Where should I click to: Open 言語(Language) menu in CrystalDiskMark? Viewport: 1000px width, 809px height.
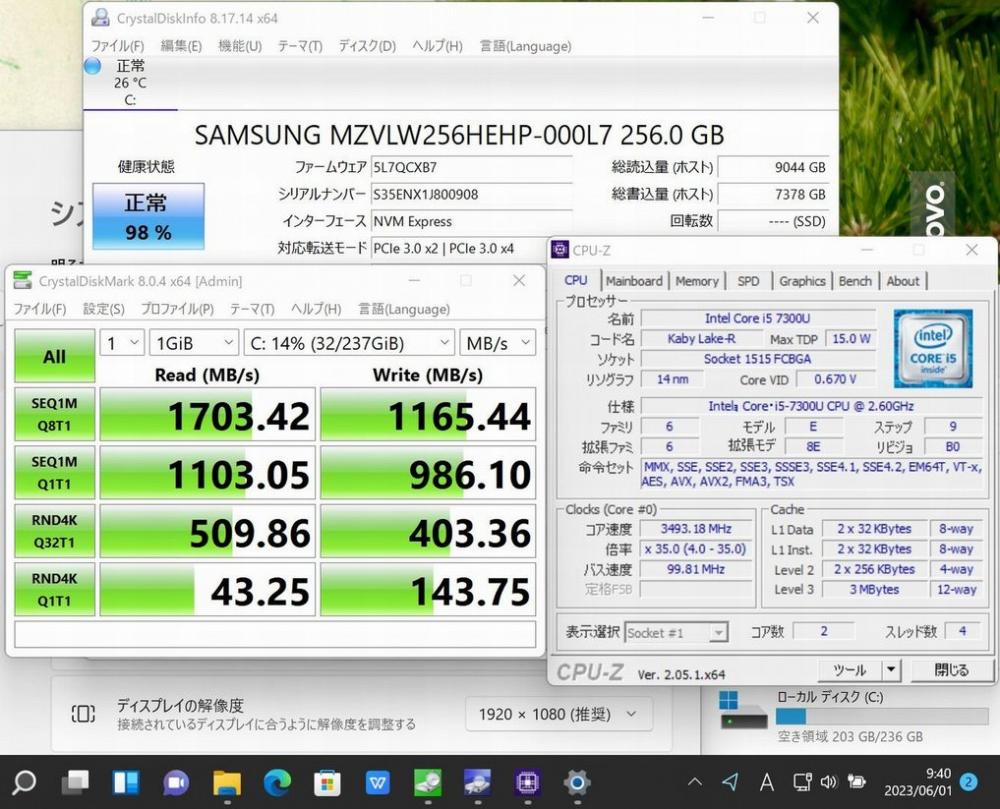click(x=404, y=309)
